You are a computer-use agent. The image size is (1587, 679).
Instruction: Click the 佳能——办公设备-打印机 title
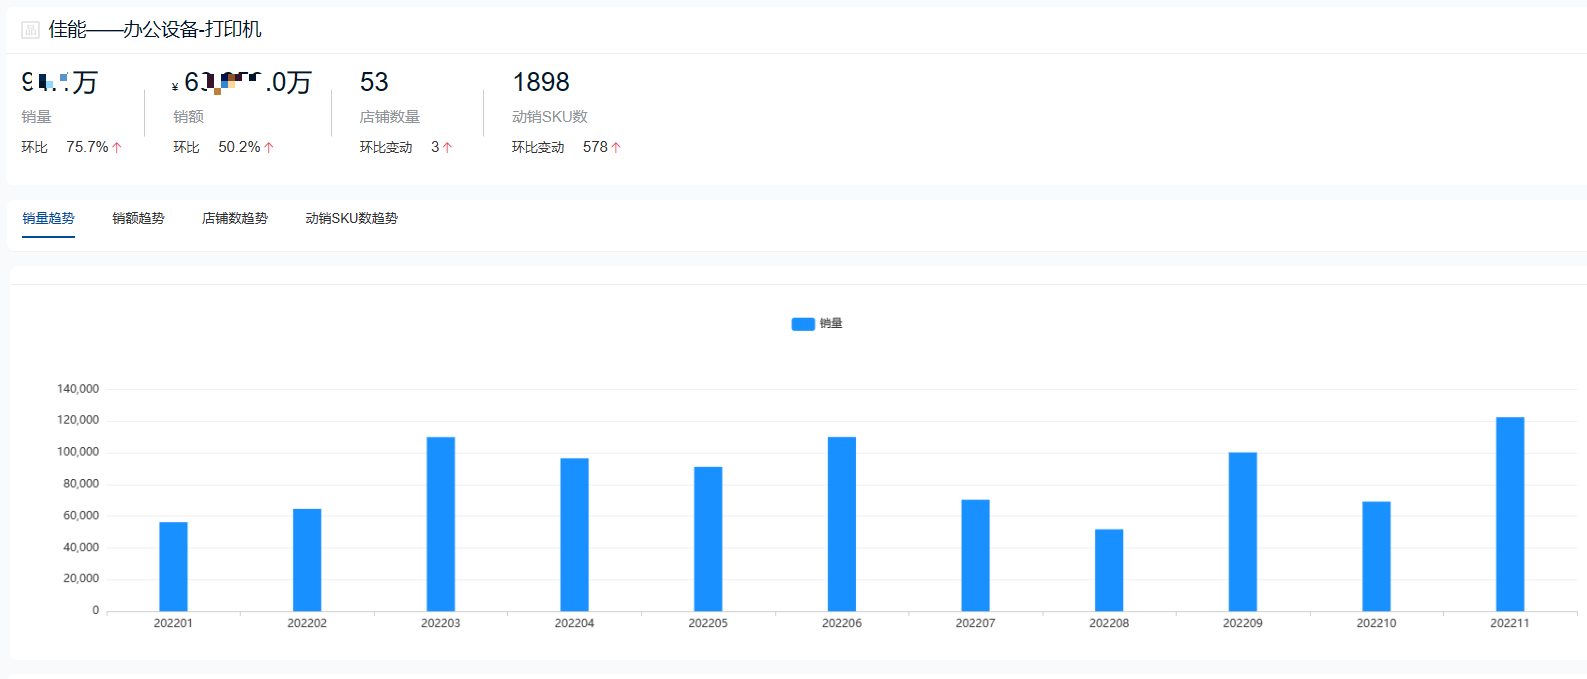pyautogui.click(x=155, y=30)
